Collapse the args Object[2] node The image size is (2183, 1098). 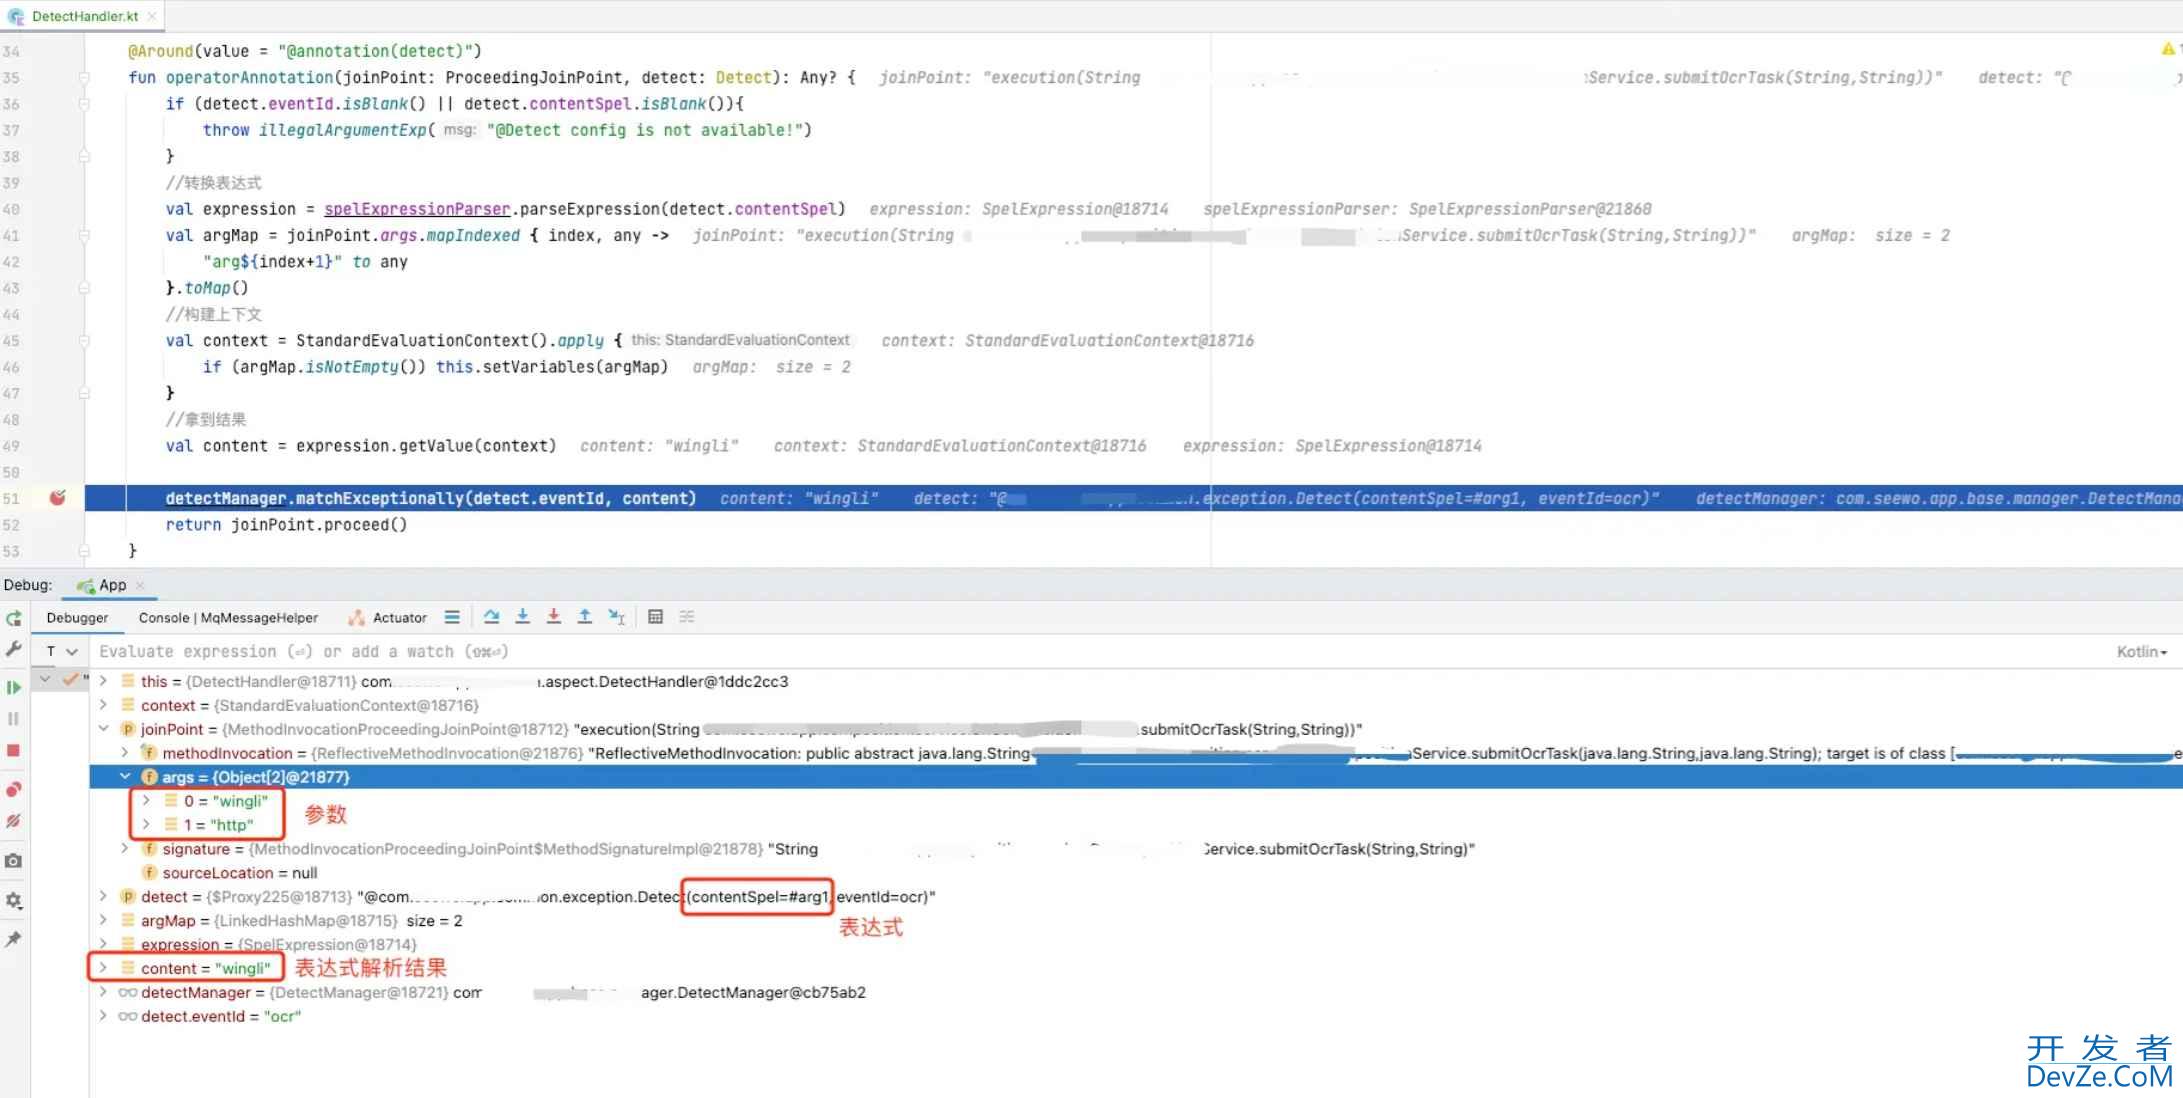click(125, 777)
